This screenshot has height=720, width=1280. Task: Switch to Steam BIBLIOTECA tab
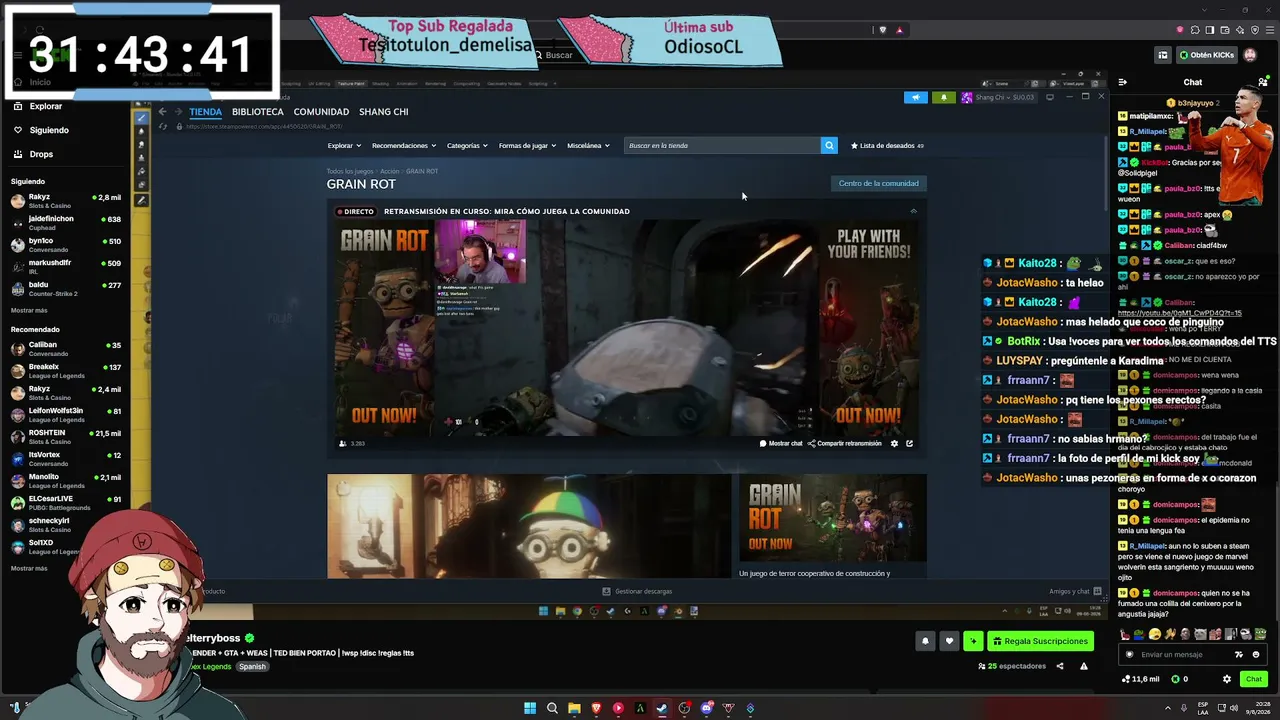258,112
